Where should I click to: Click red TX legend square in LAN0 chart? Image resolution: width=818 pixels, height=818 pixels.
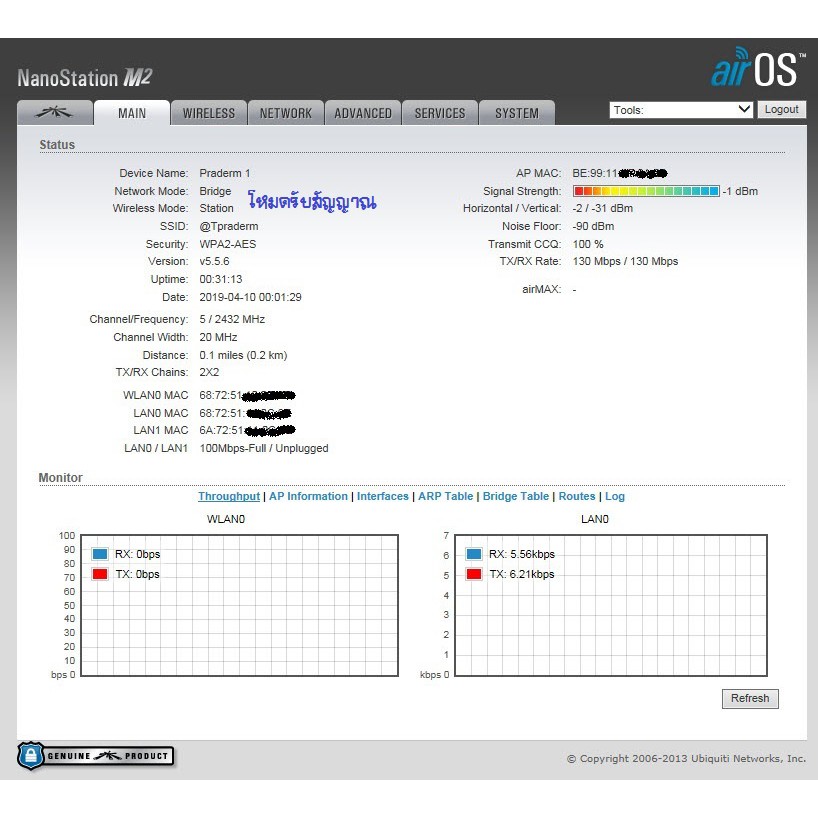(x=474, y=574)
